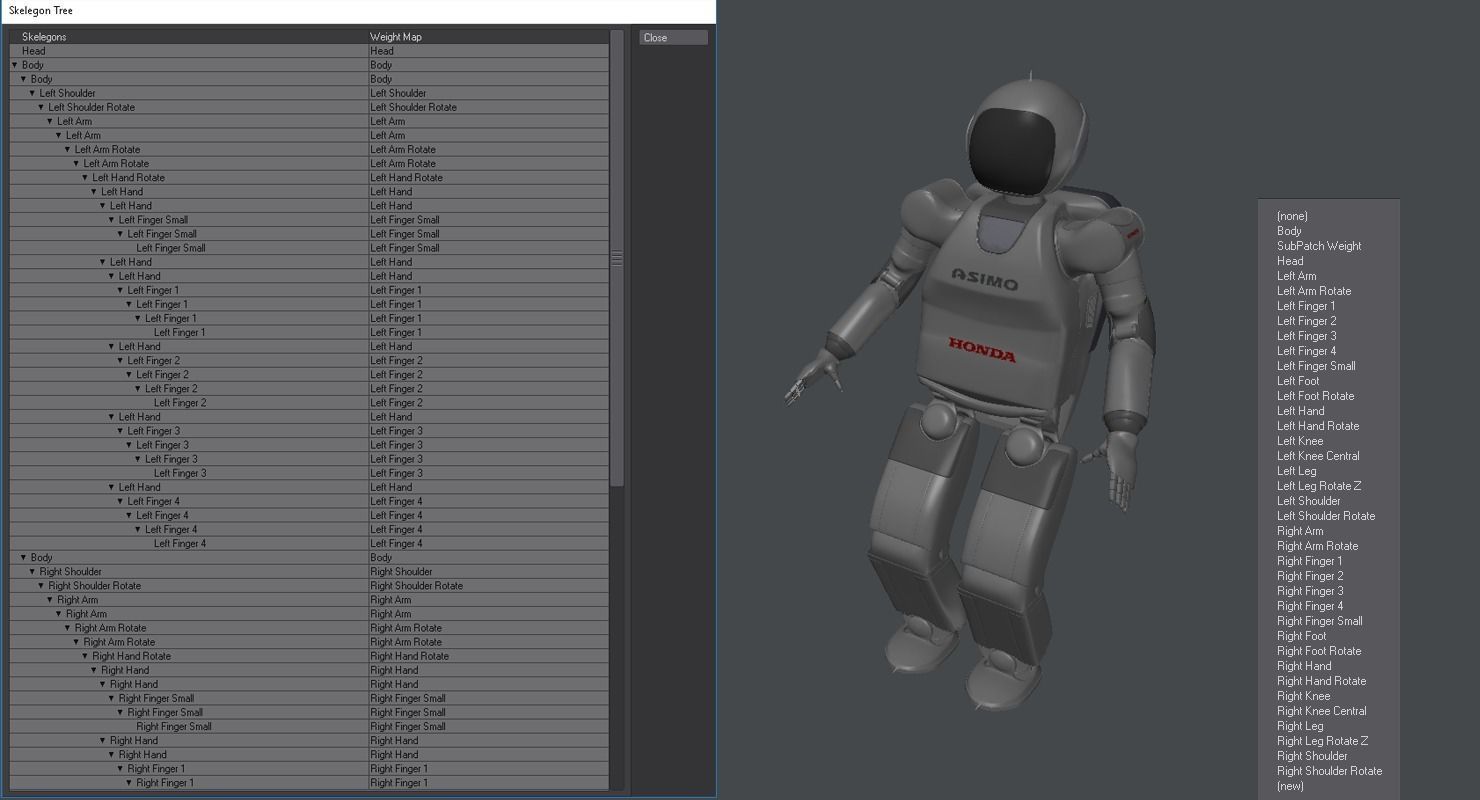Select the Right Shoulder Rotate weight map cell
The width and height of the screenshot is (1480, 800).
488,586
